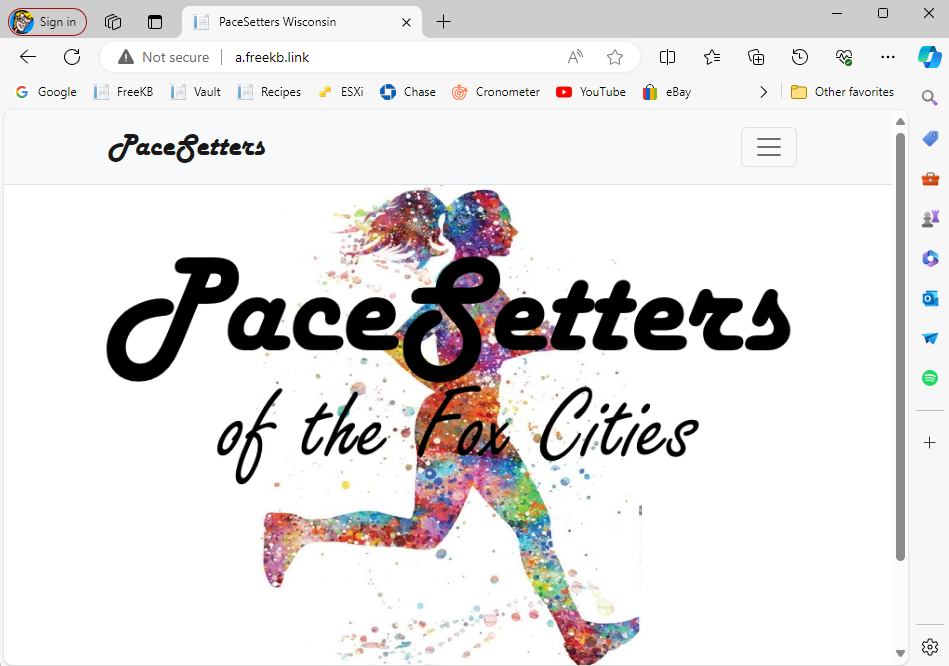
Task: Open the Collections icon
Action: click(x=756, y=57)
